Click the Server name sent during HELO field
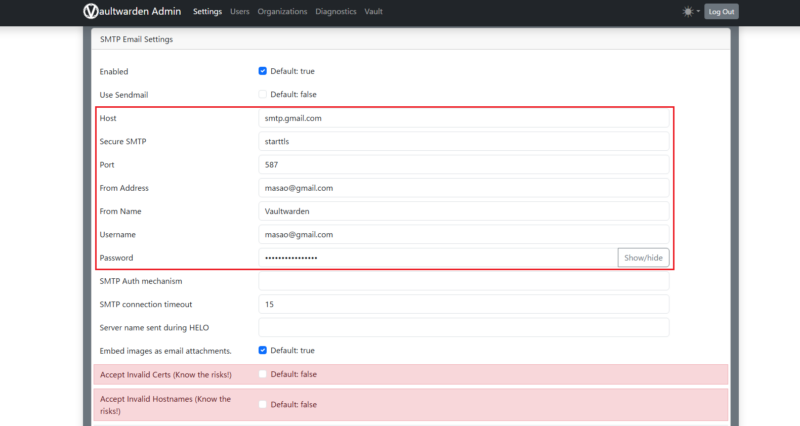This screenshot has width=800, height=426. 463,328
